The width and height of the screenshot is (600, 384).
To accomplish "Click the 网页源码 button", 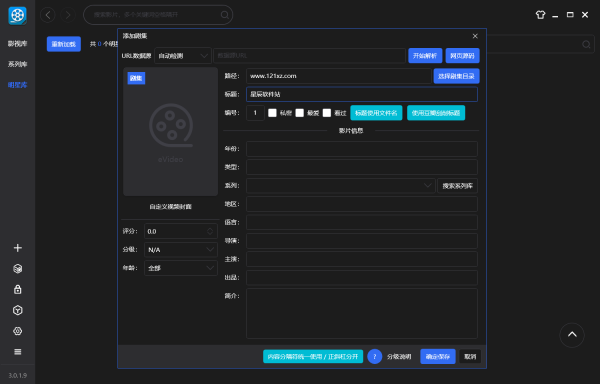I will click(x=462, y=56).
